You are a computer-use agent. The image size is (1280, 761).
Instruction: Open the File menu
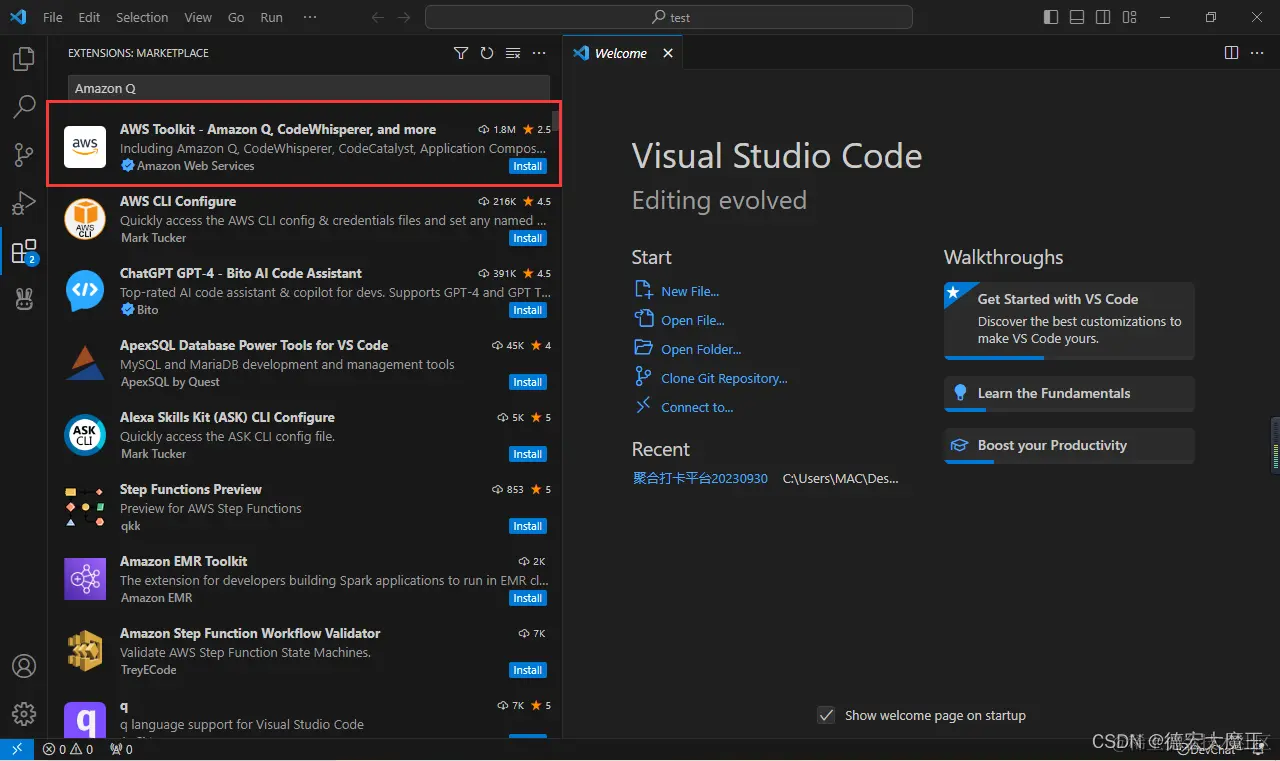point(53,17)
